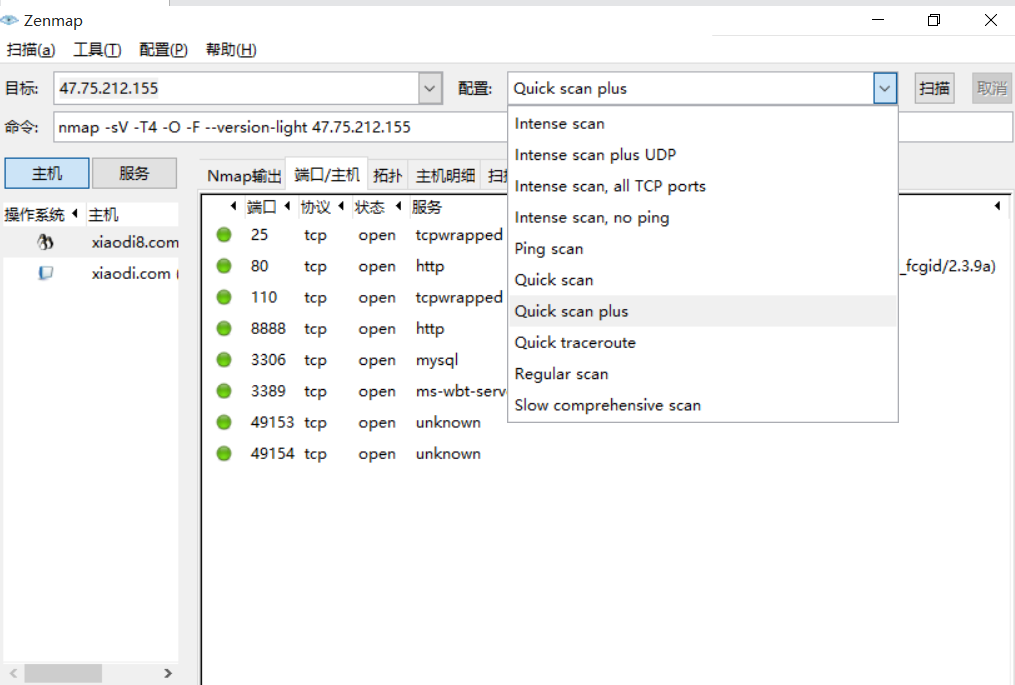The width and height of the screenshot is (1015, 685).
Task: Open the 帮助(H) menu
Action: (x=230, y=50)
